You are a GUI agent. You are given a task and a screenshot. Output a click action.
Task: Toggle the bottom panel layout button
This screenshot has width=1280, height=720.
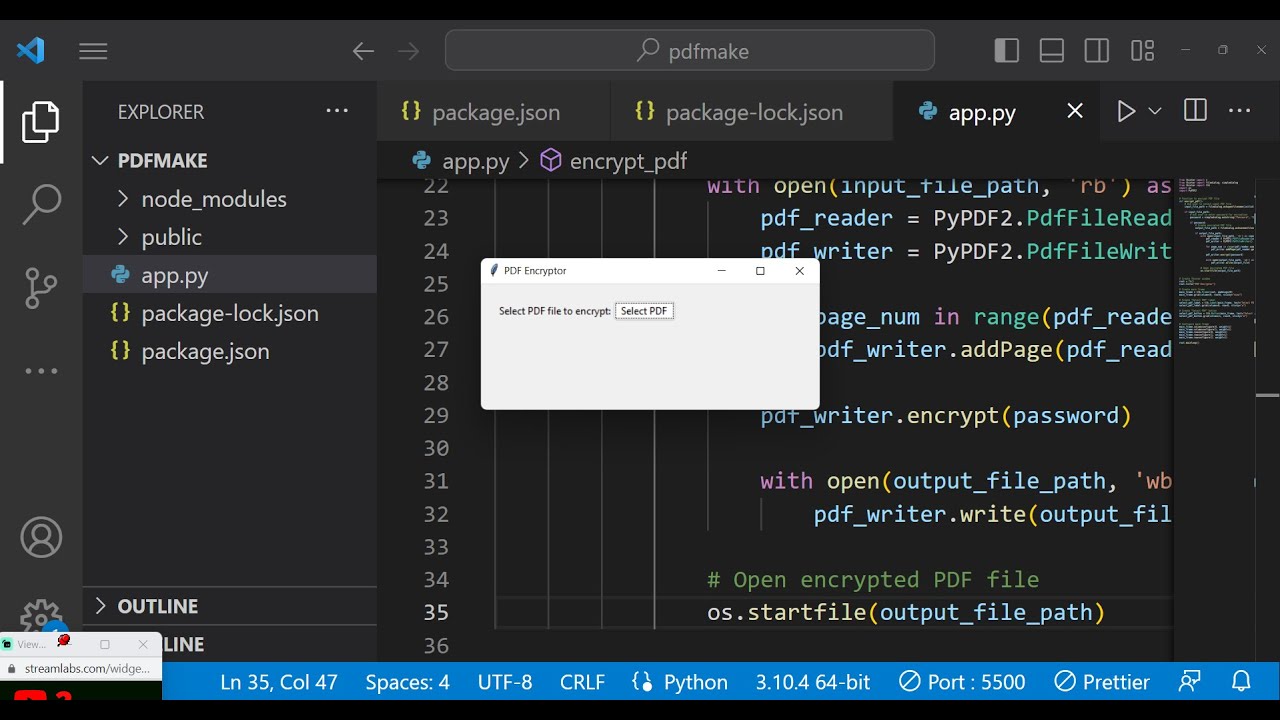1052,51
